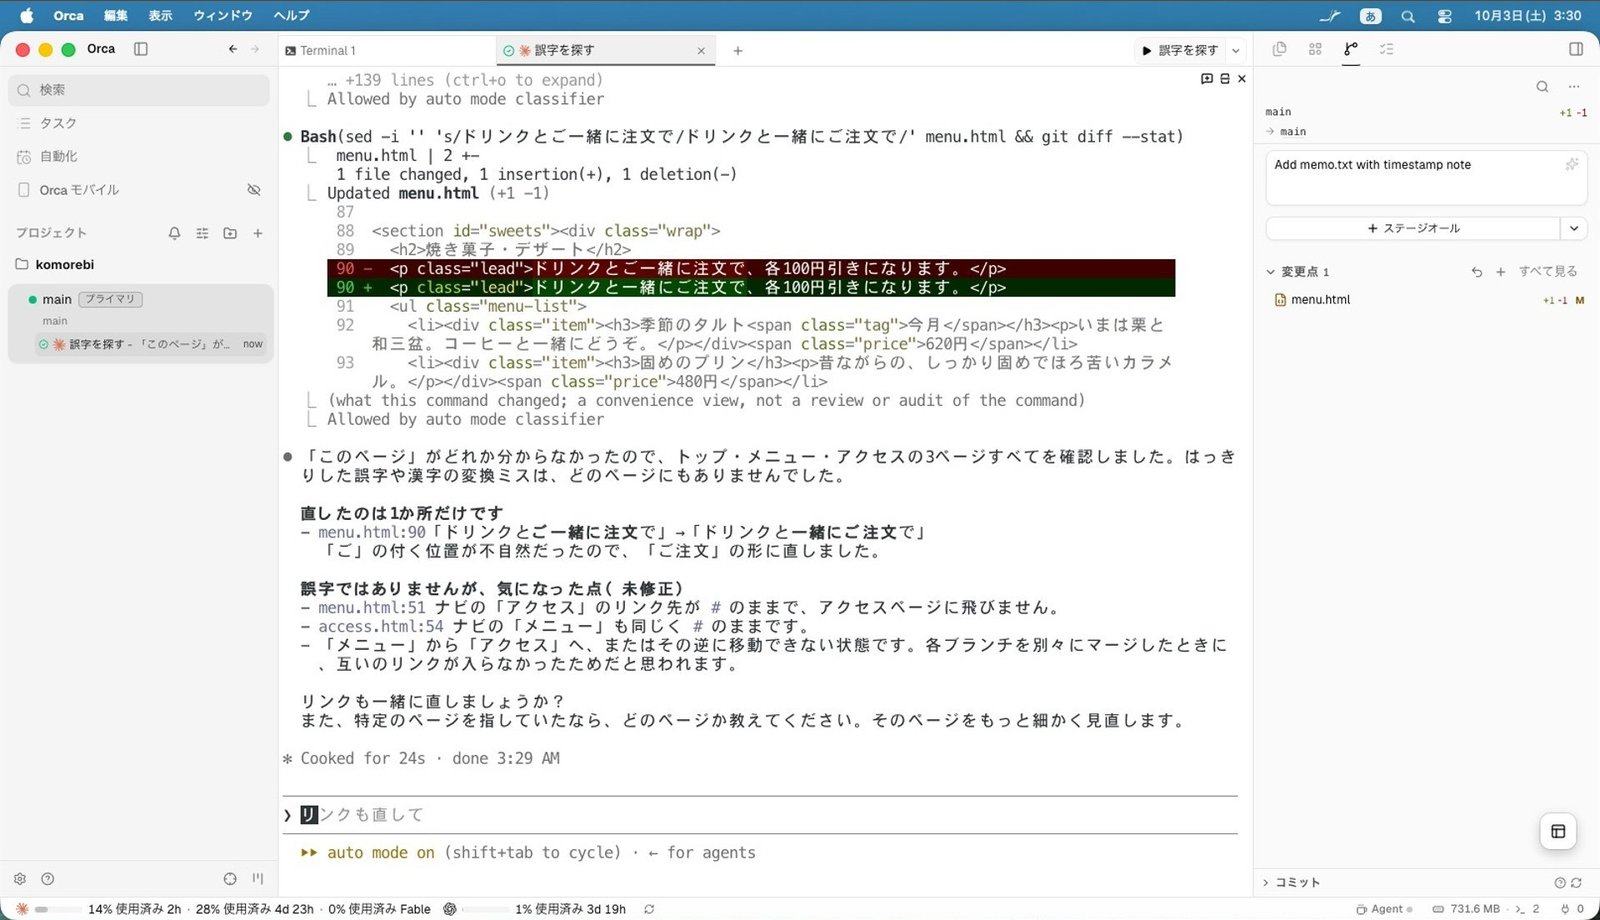This screenshot has width=1600, height=920.
Task: Collapse the 変更点 1 section
Action: pyautogui.click(x=1298, y=272)
